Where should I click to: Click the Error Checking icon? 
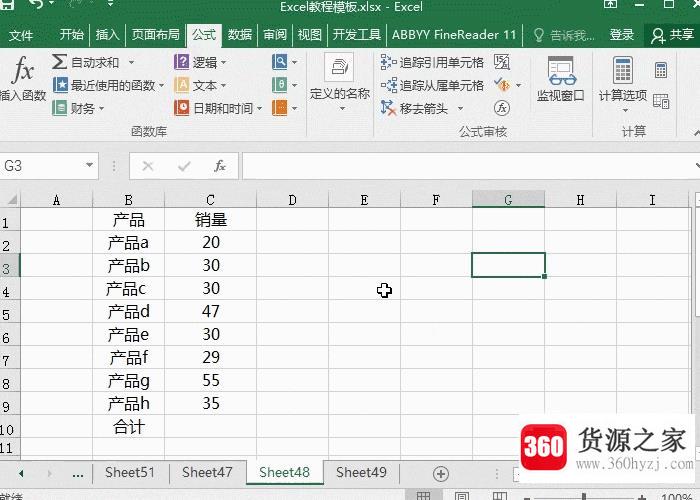502,85
